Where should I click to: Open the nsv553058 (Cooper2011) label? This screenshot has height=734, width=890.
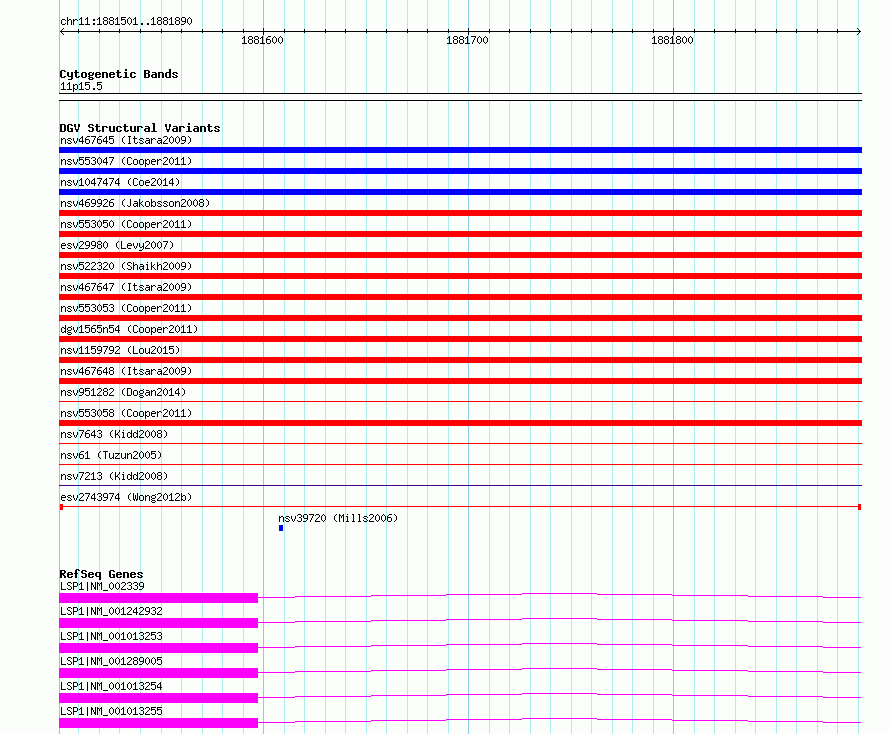click(x=126, y=413)
